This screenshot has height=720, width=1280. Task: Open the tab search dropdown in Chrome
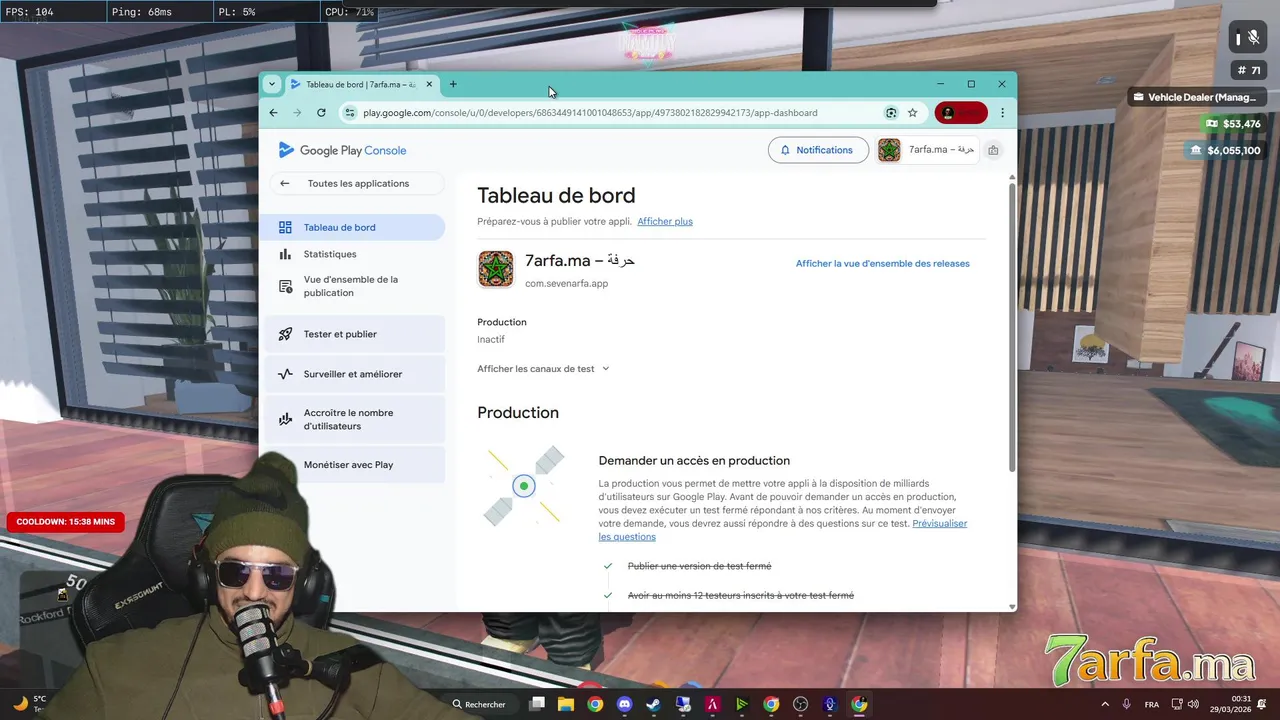click(272, 85)
